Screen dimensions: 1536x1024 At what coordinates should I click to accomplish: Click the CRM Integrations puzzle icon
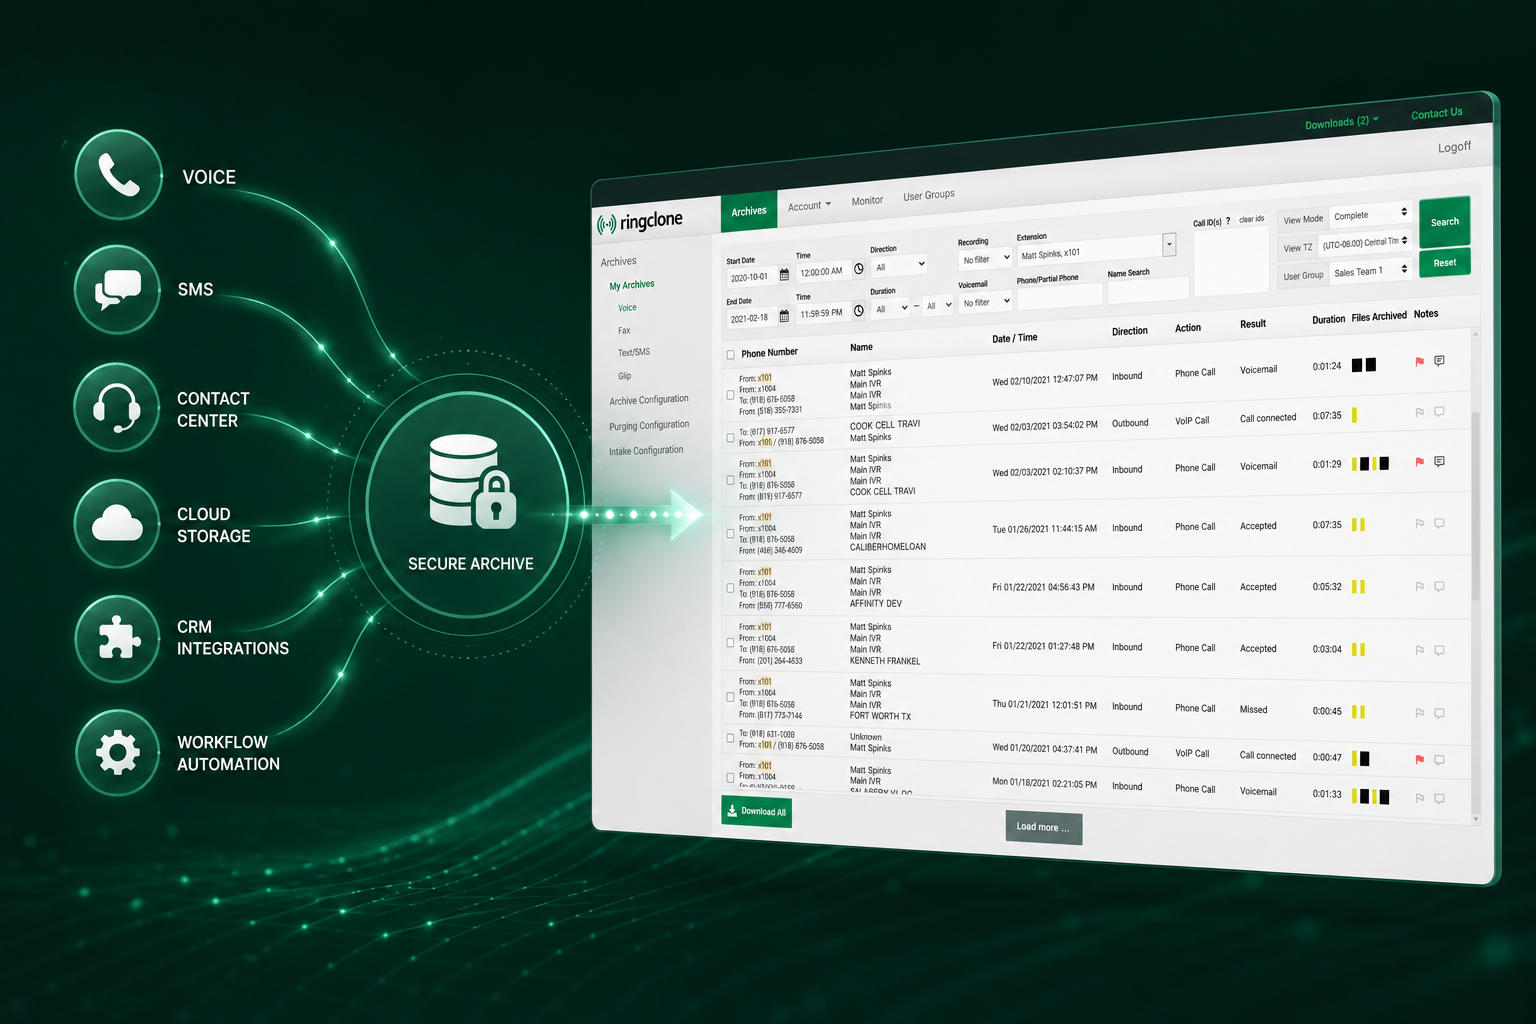(118, 638)
